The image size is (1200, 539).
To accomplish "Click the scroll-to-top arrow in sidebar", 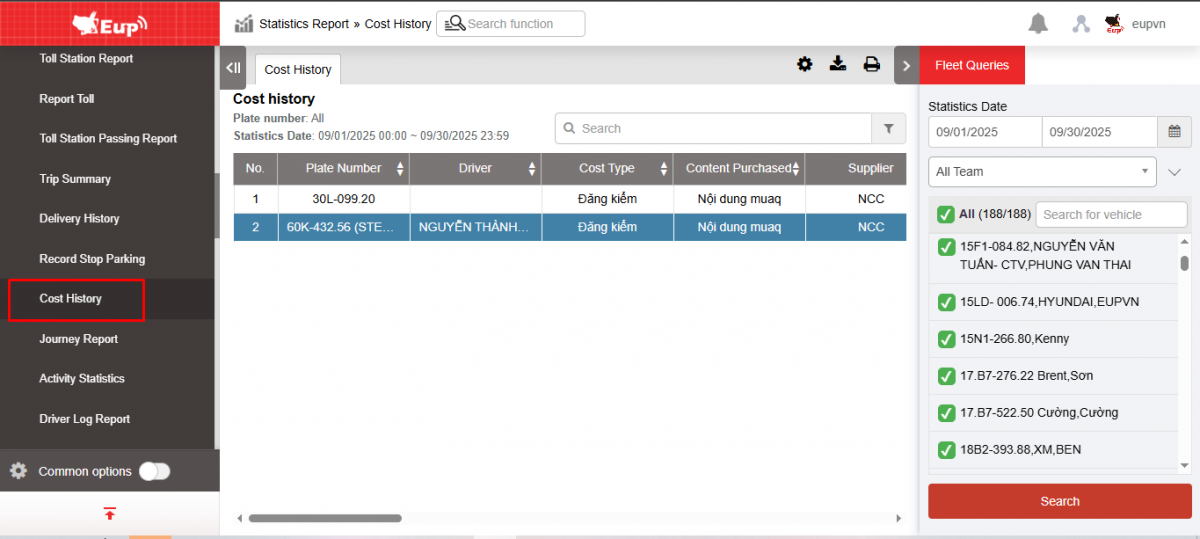I will coord(109,514).
